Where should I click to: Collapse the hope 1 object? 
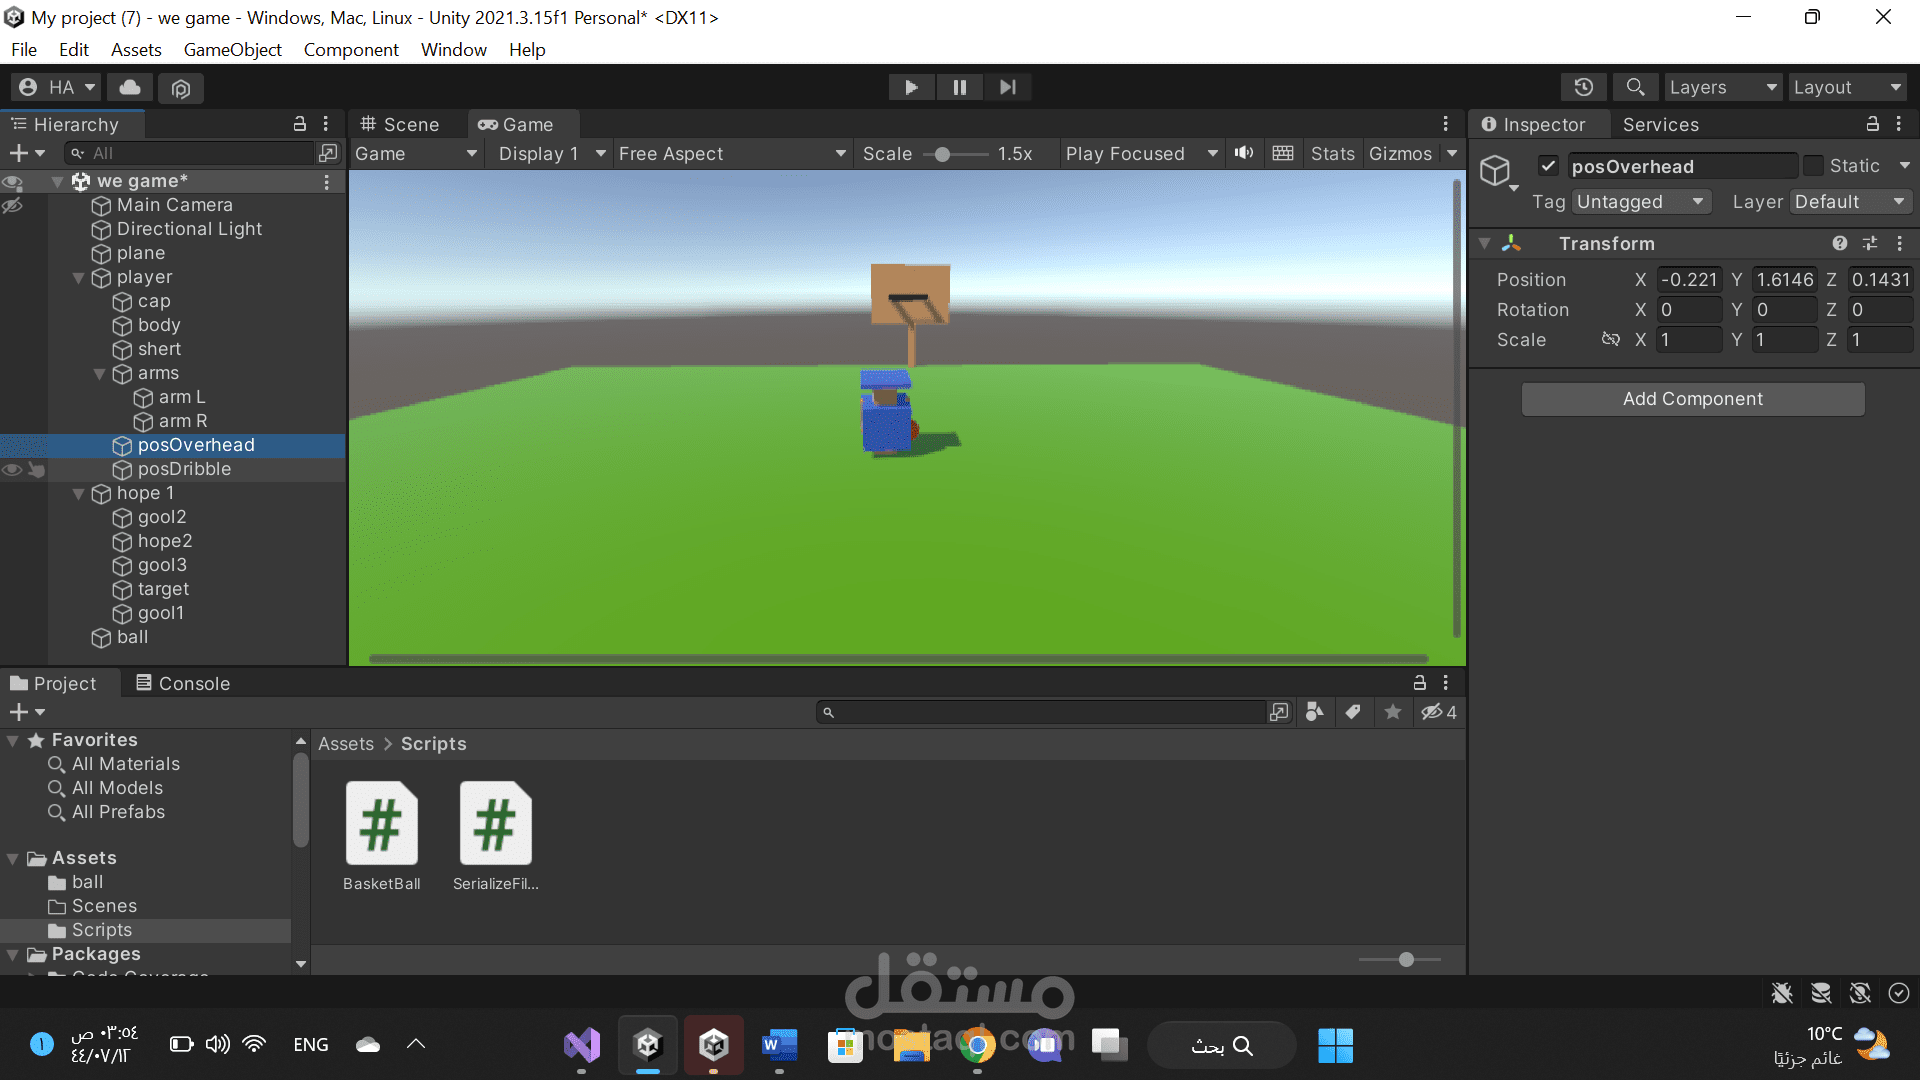coord(78,493)
